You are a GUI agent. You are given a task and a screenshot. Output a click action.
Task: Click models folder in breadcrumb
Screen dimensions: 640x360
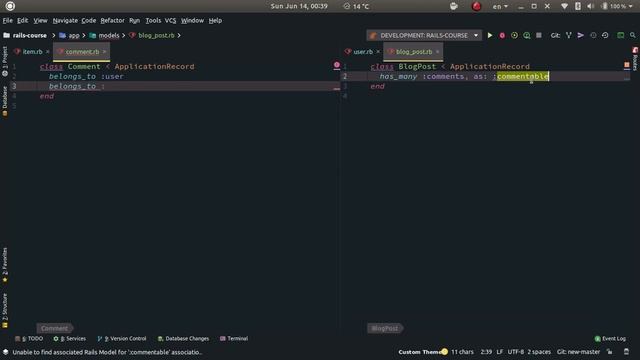pos(104,36)
